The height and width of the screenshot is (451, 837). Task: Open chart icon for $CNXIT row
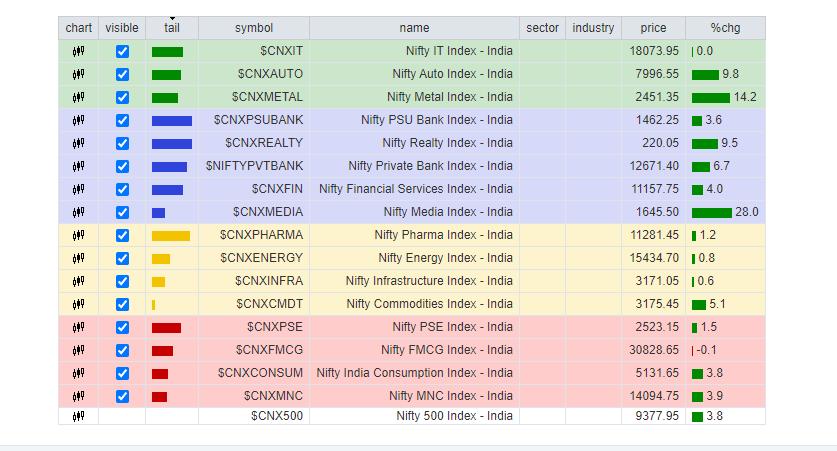pos(78,51)
